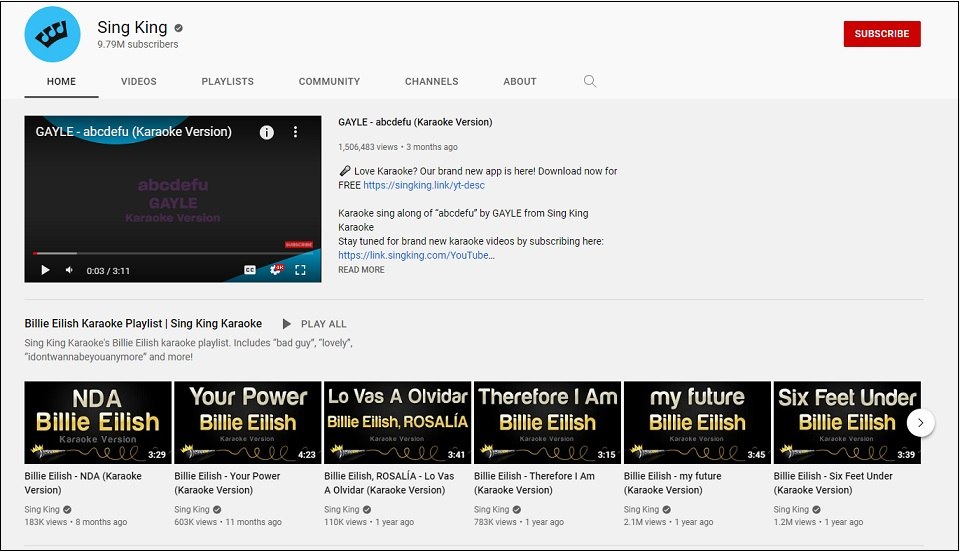Open the Therefore I Am thumbnail

coord(547,422)
